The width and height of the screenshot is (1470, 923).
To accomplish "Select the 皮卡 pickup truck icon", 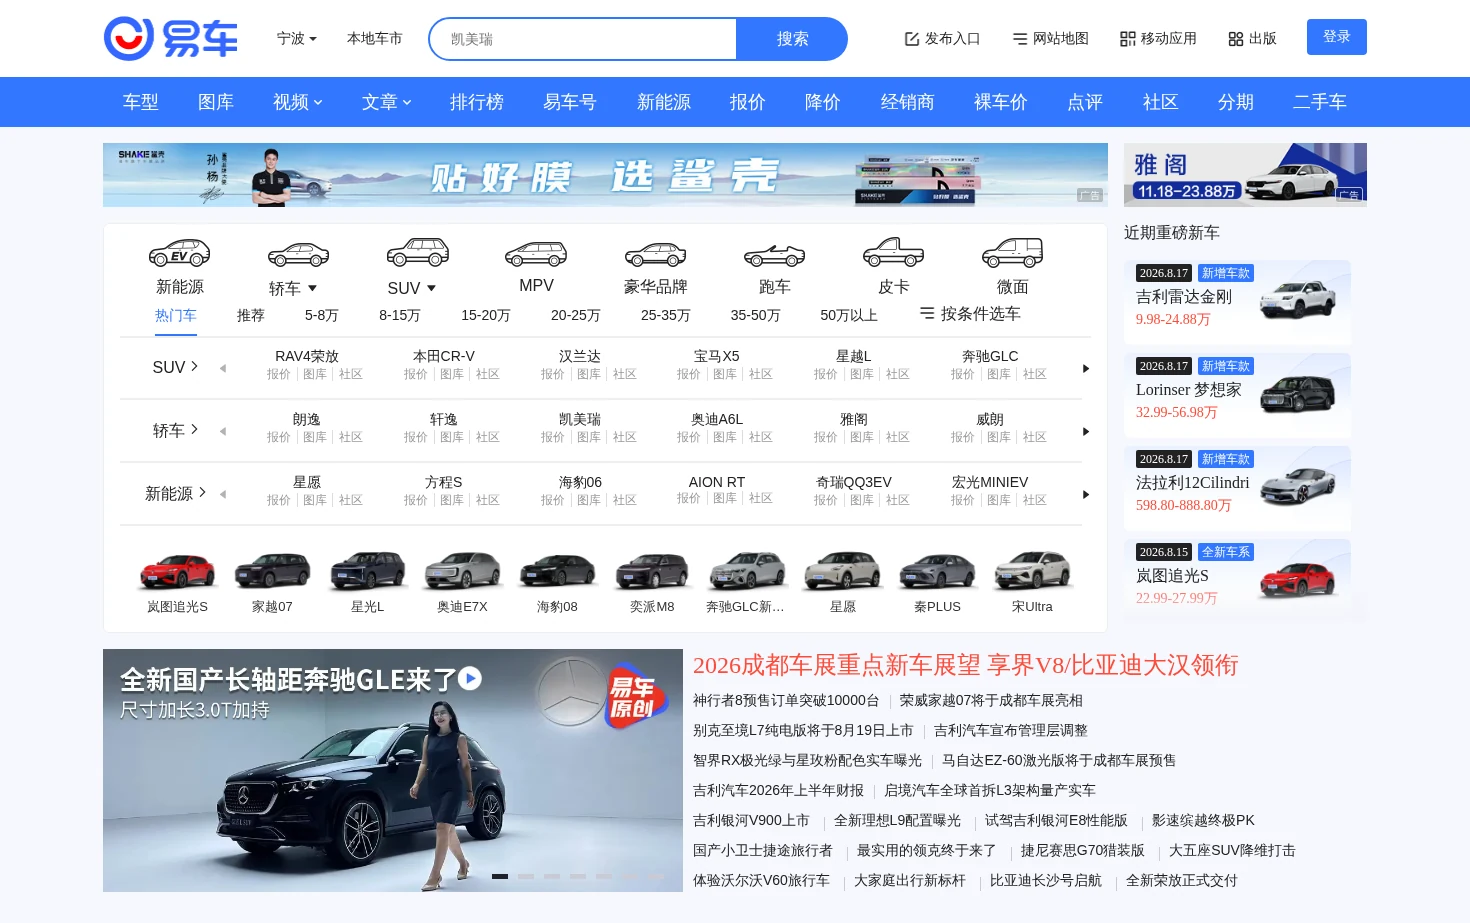I will [x=893, y=252].
